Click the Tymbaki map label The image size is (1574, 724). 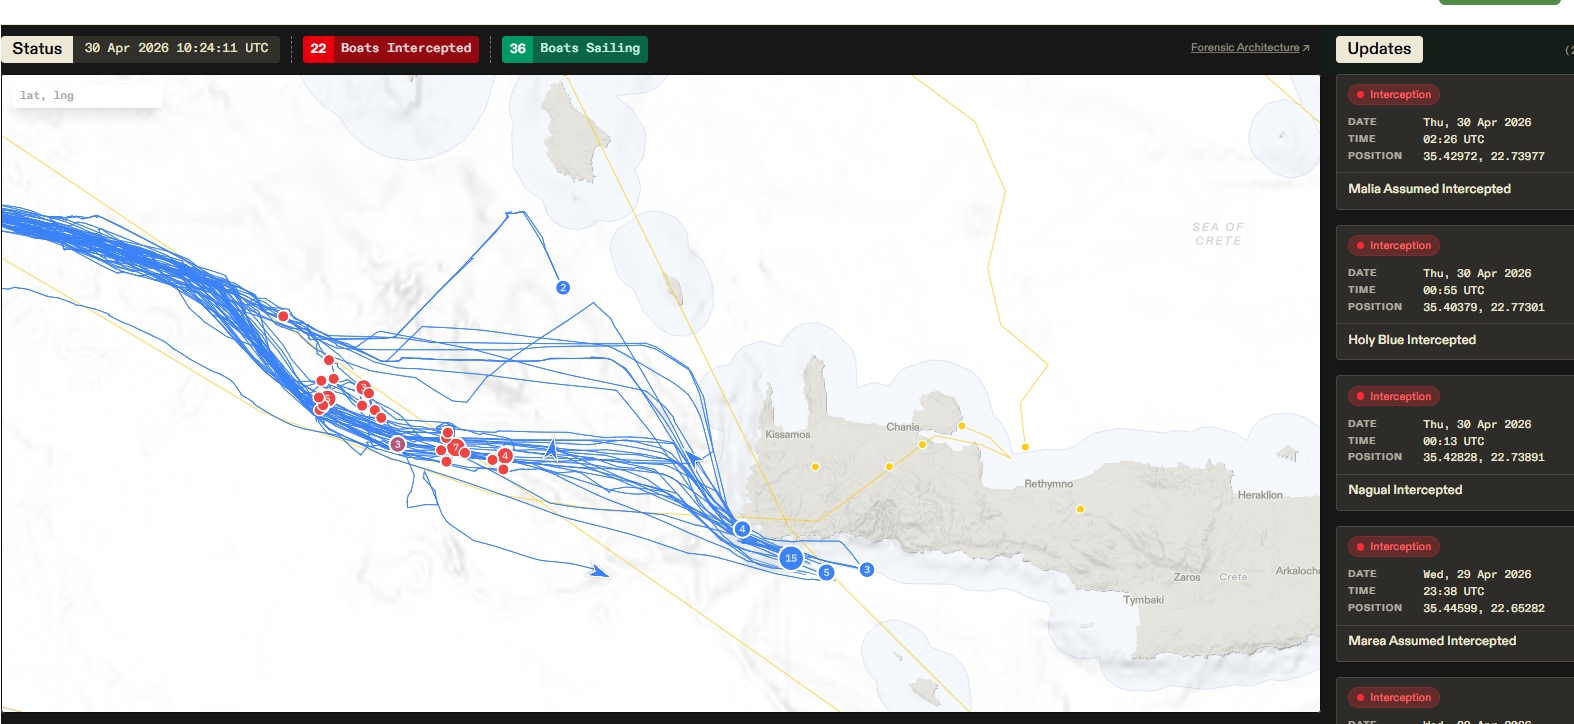tap(1143, 600)
